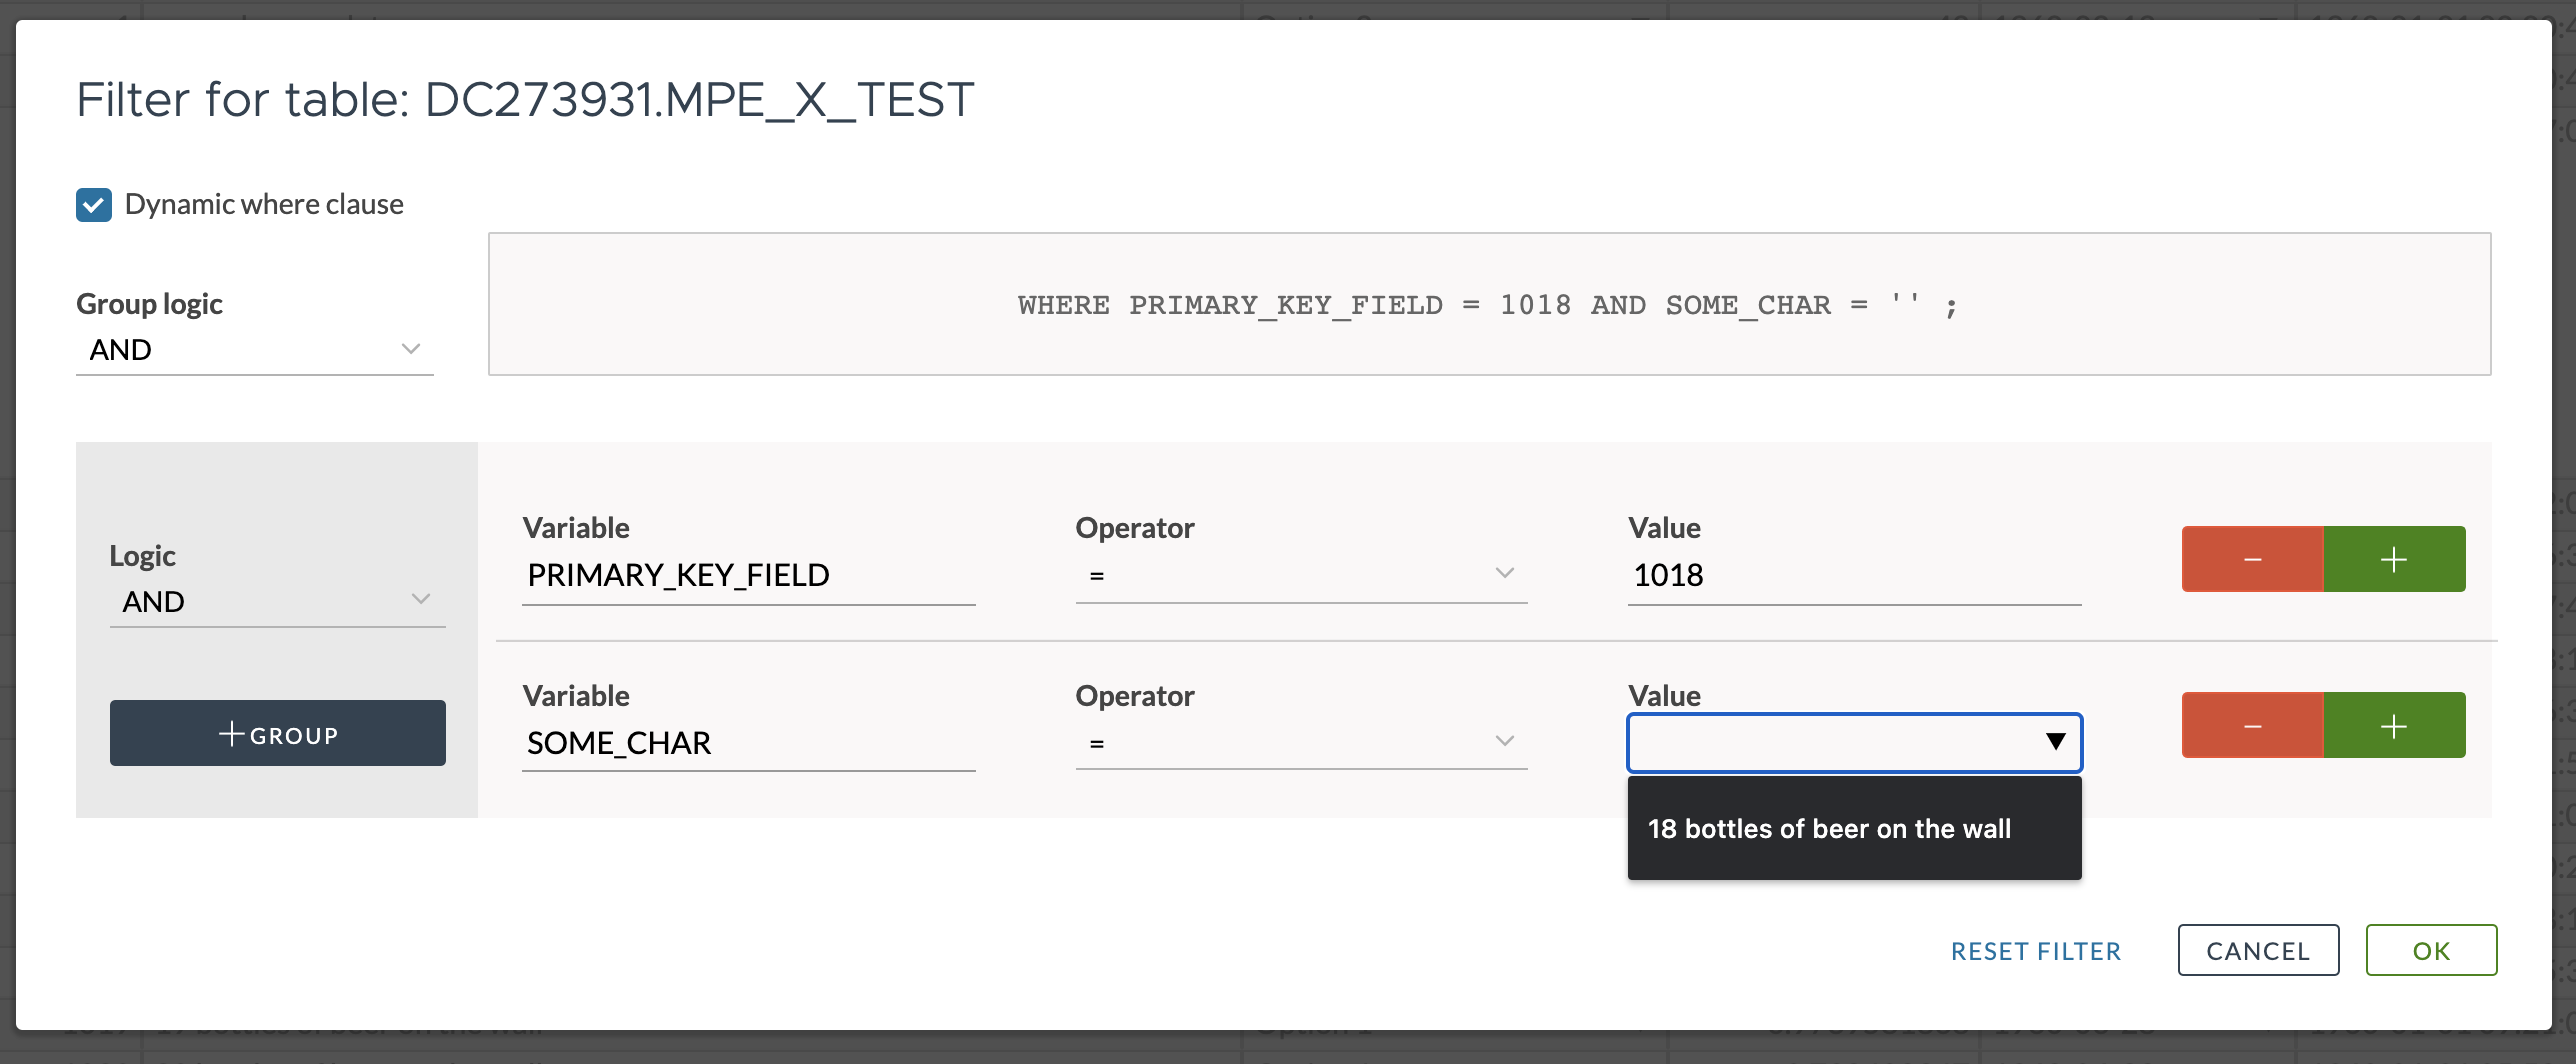Open the operator dropdown for PRIMARY_KEY_FIELD

coord(1301,575)
